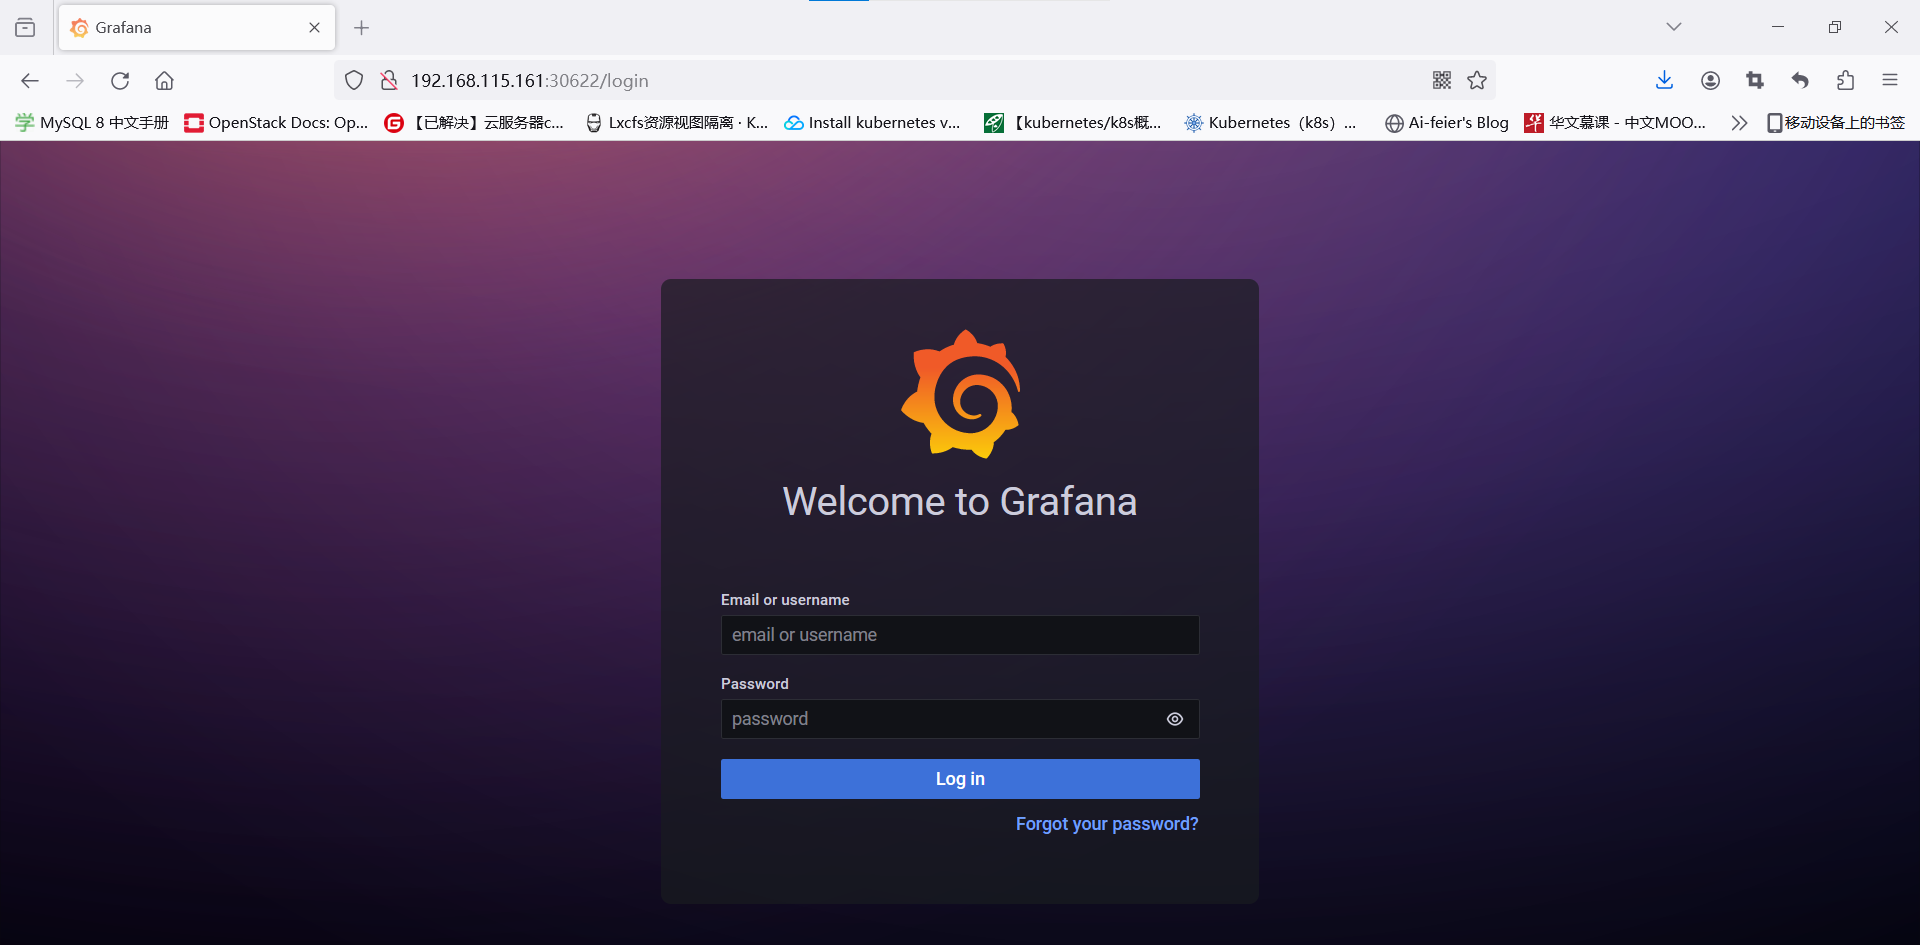
Task: Open the Install kubernetes bookmark
Action: coord(872,123)
